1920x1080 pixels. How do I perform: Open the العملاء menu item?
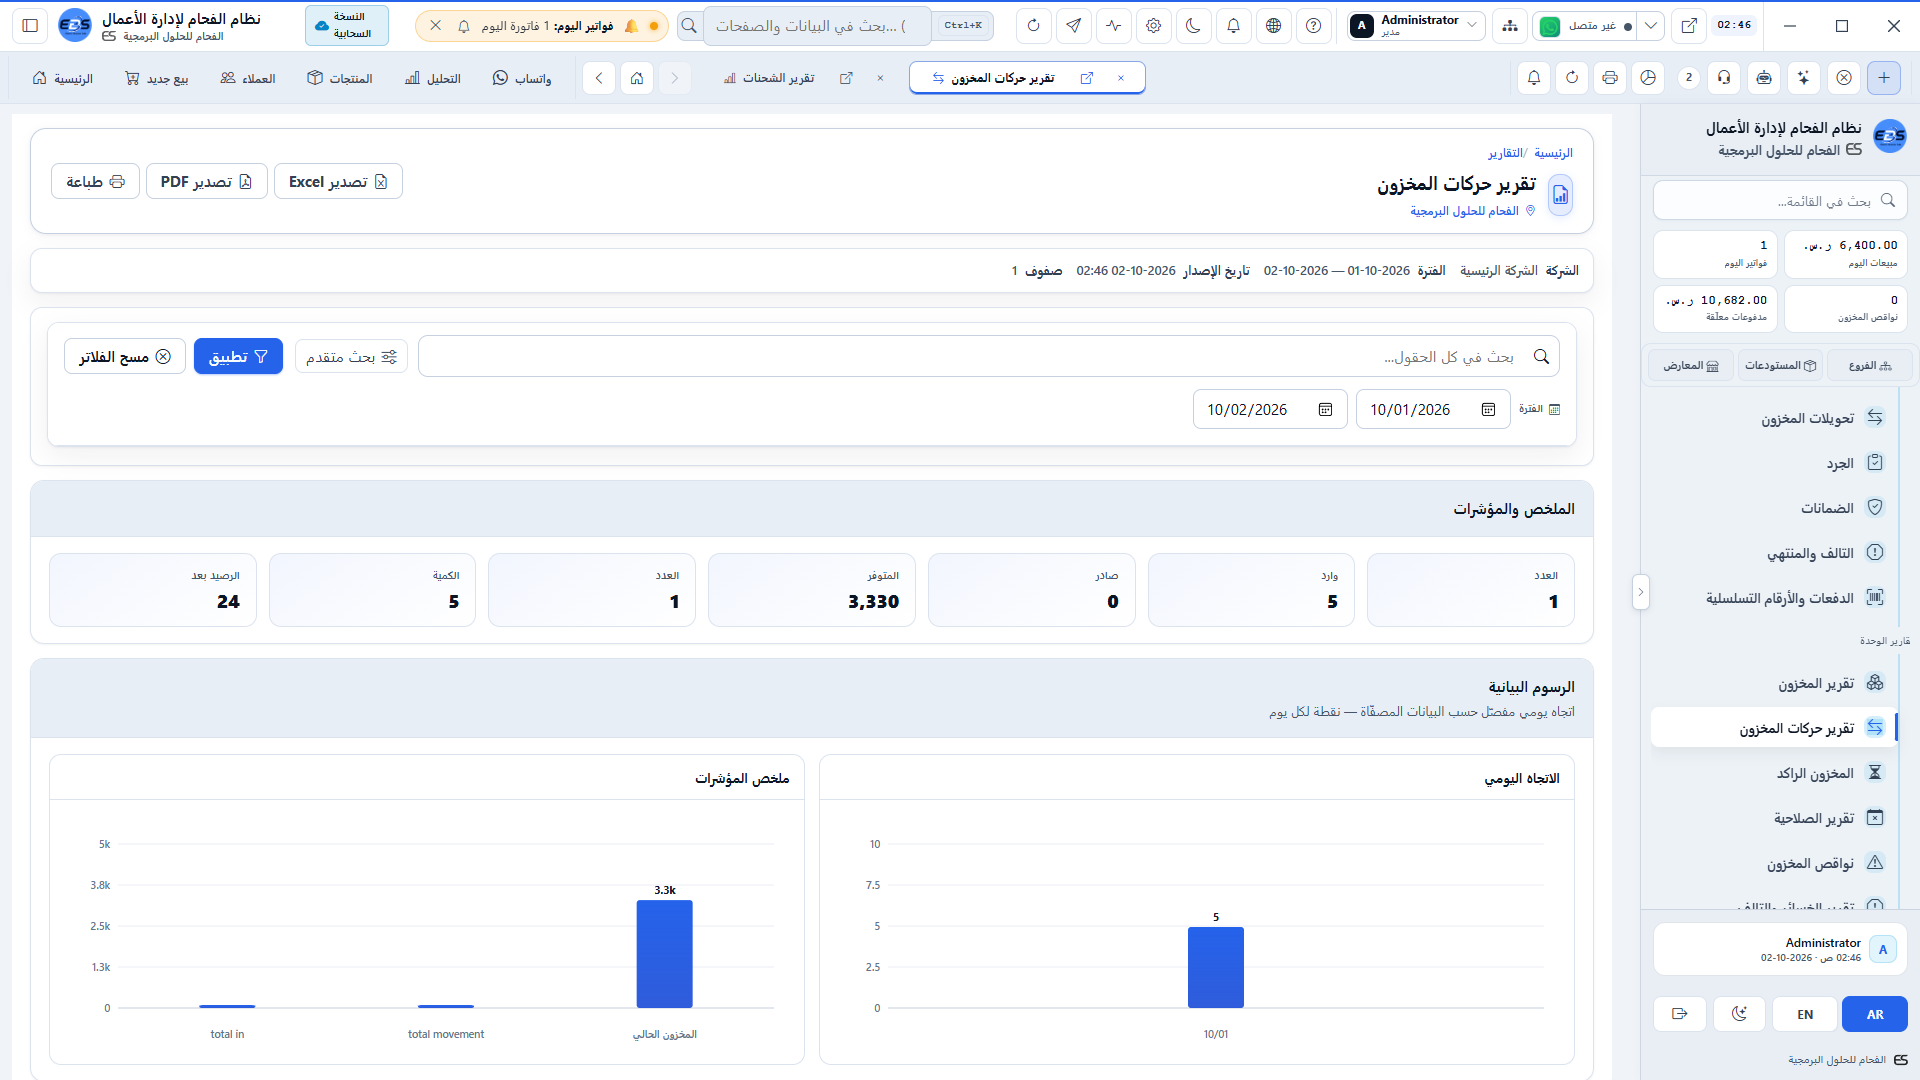tap(248, 78)
